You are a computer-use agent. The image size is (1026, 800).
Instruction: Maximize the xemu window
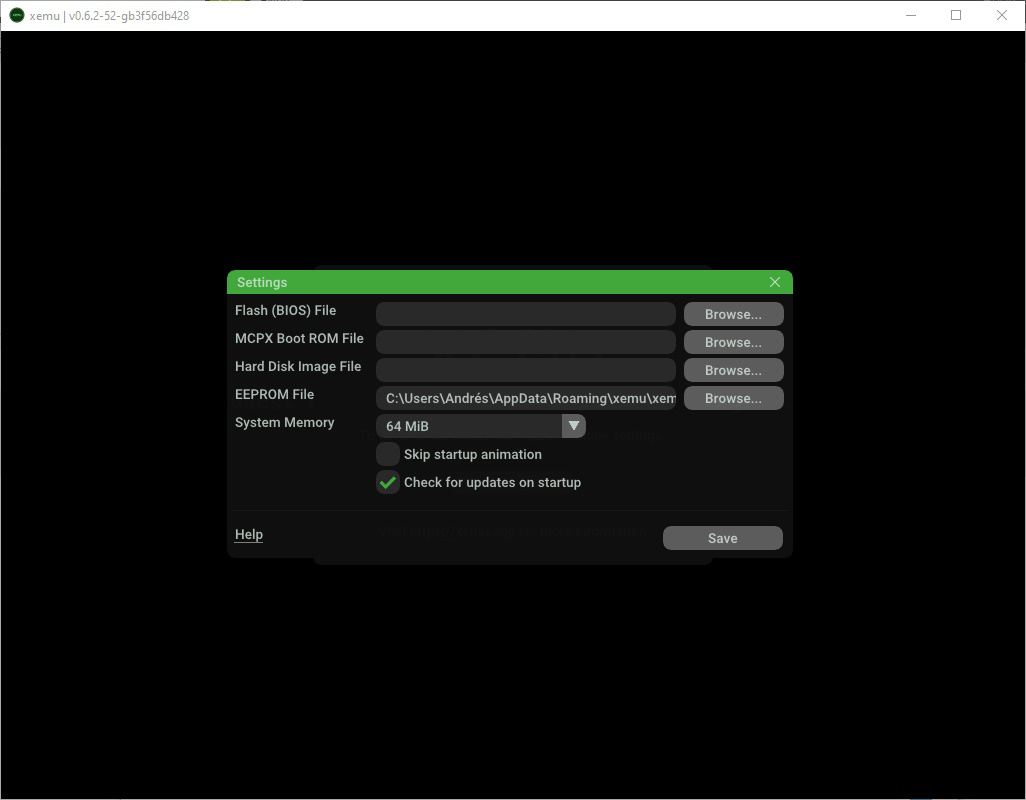[x=956, y=15]
